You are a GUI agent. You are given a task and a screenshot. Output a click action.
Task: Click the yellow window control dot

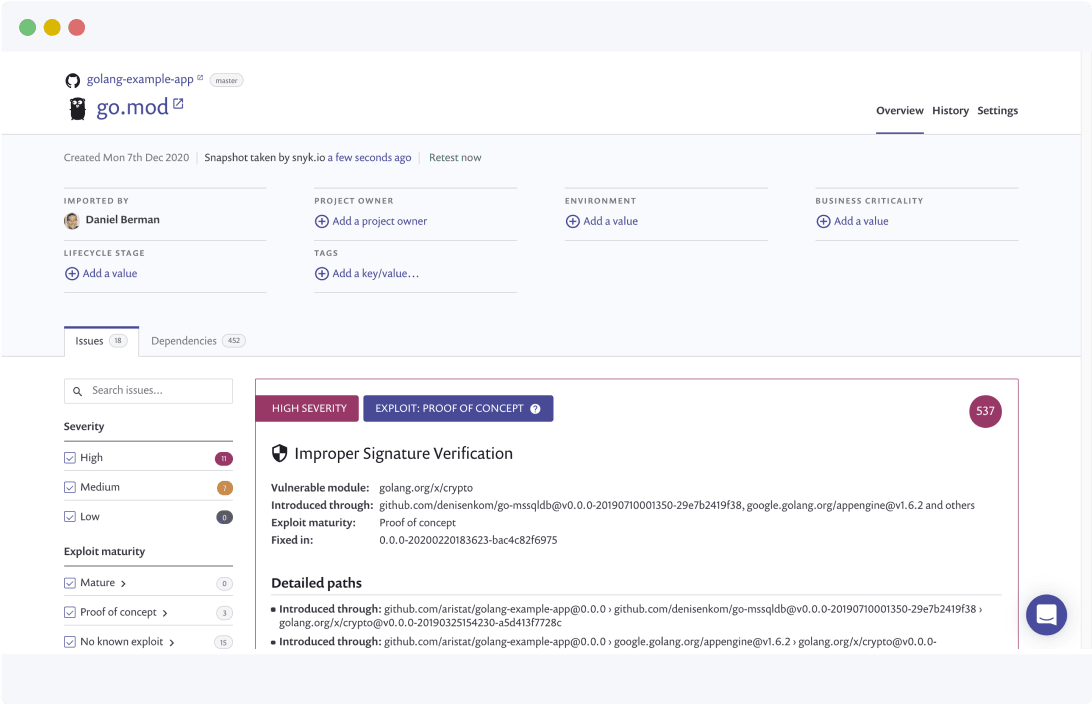[52, 27]
